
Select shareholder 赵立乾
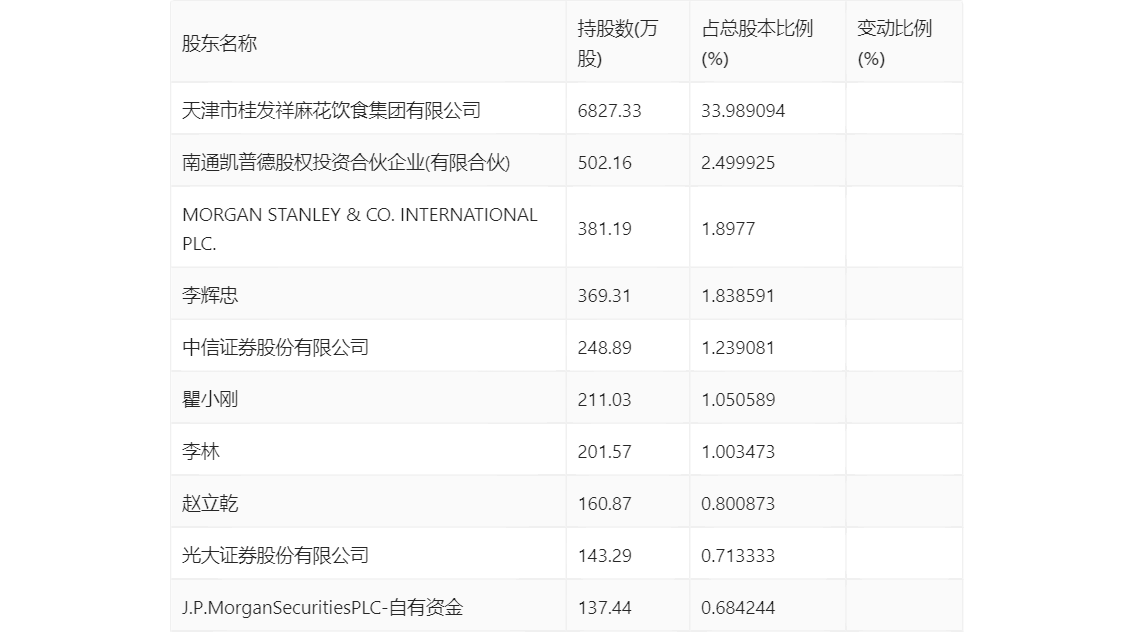pyautogui.click(x=210, y=504)
